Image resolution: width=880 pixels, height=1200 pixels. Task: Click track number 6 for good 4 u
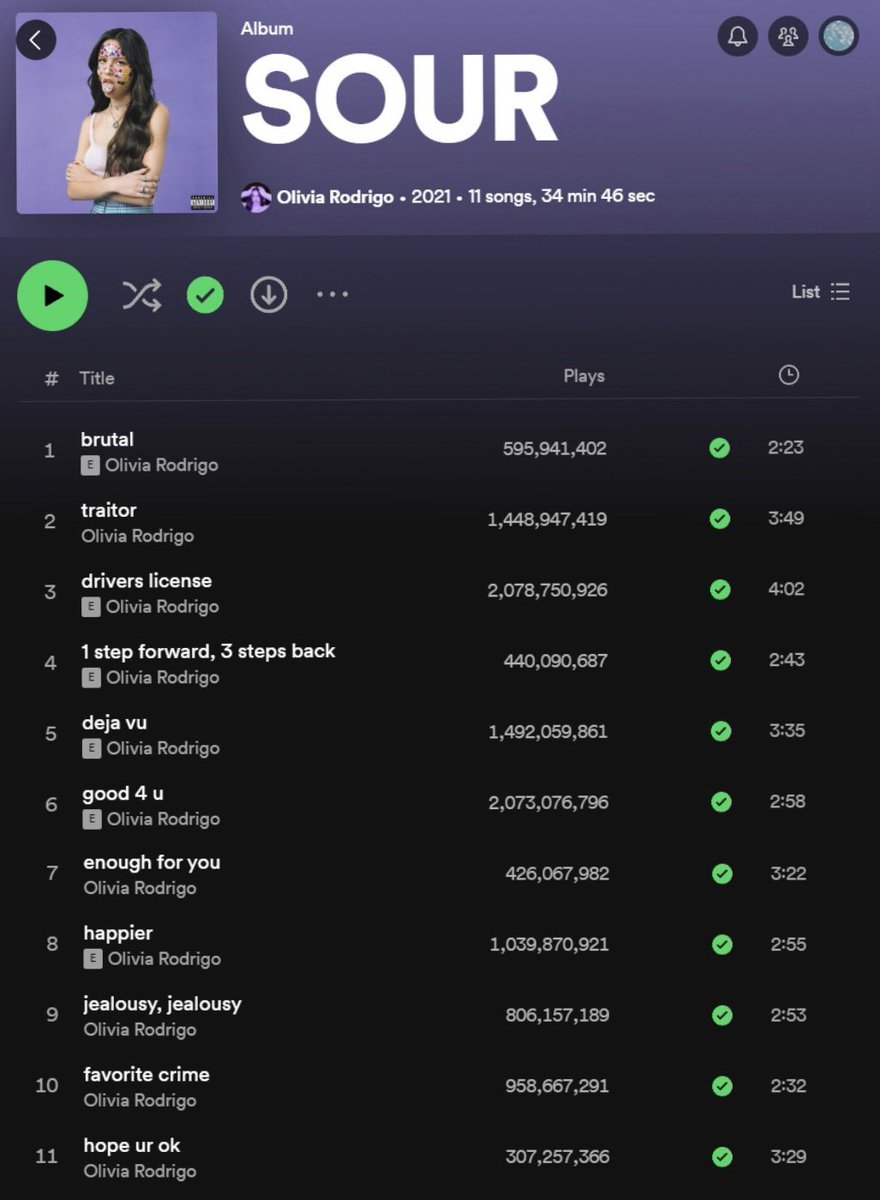(51, 805)
